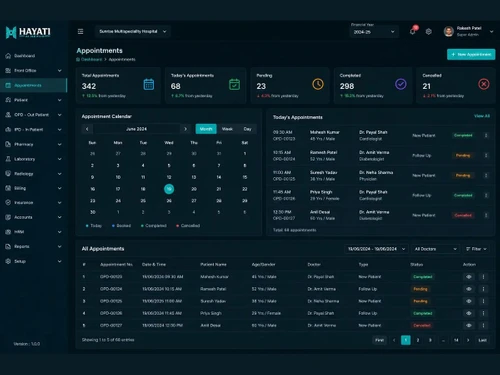Go to the Last pagination page
500x375 pixels.
point(482,340)
